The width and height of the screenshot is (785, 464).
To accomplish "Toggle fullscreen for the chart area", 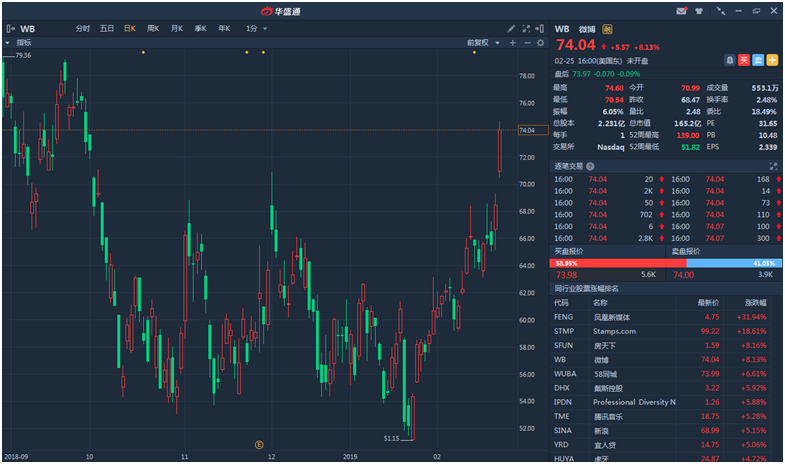I will point(527,29).
